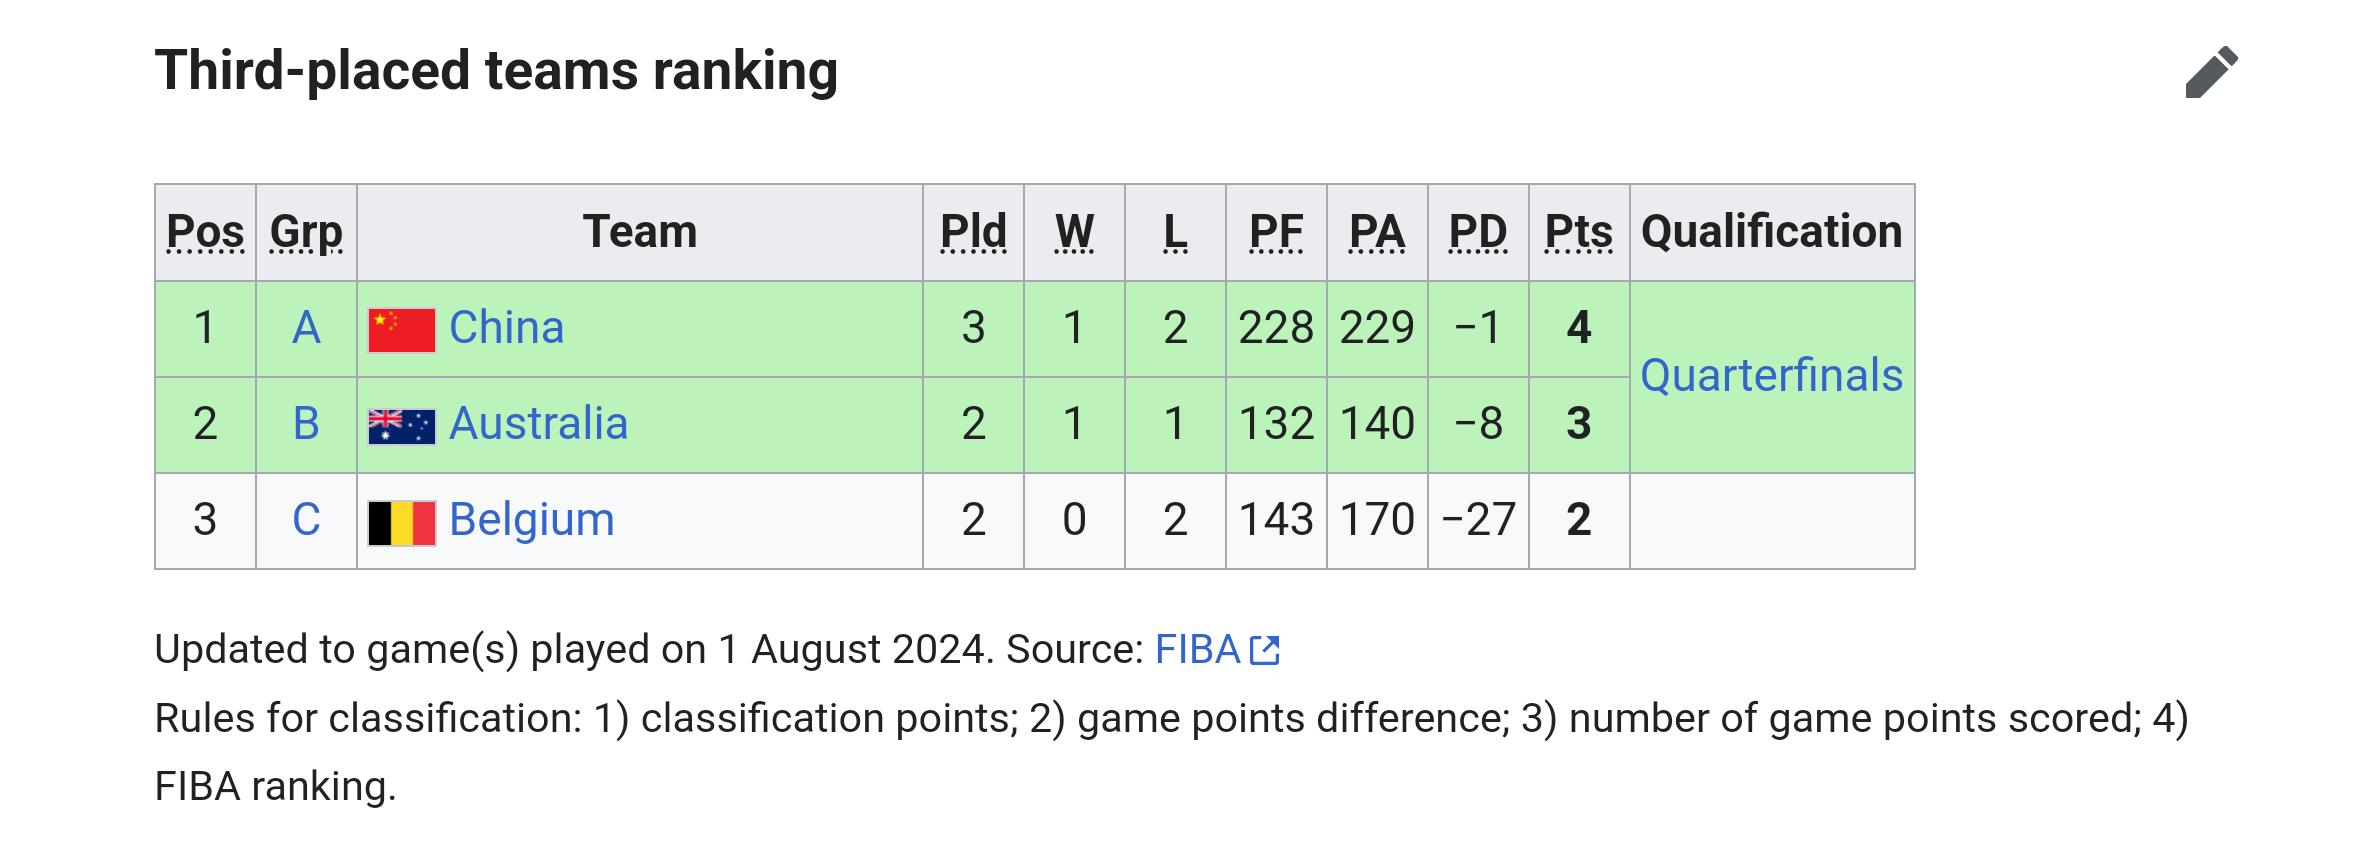The image size is (2367, 843).
Task: Click the Pts column header abbreviation
Action: coord(1578,232)
